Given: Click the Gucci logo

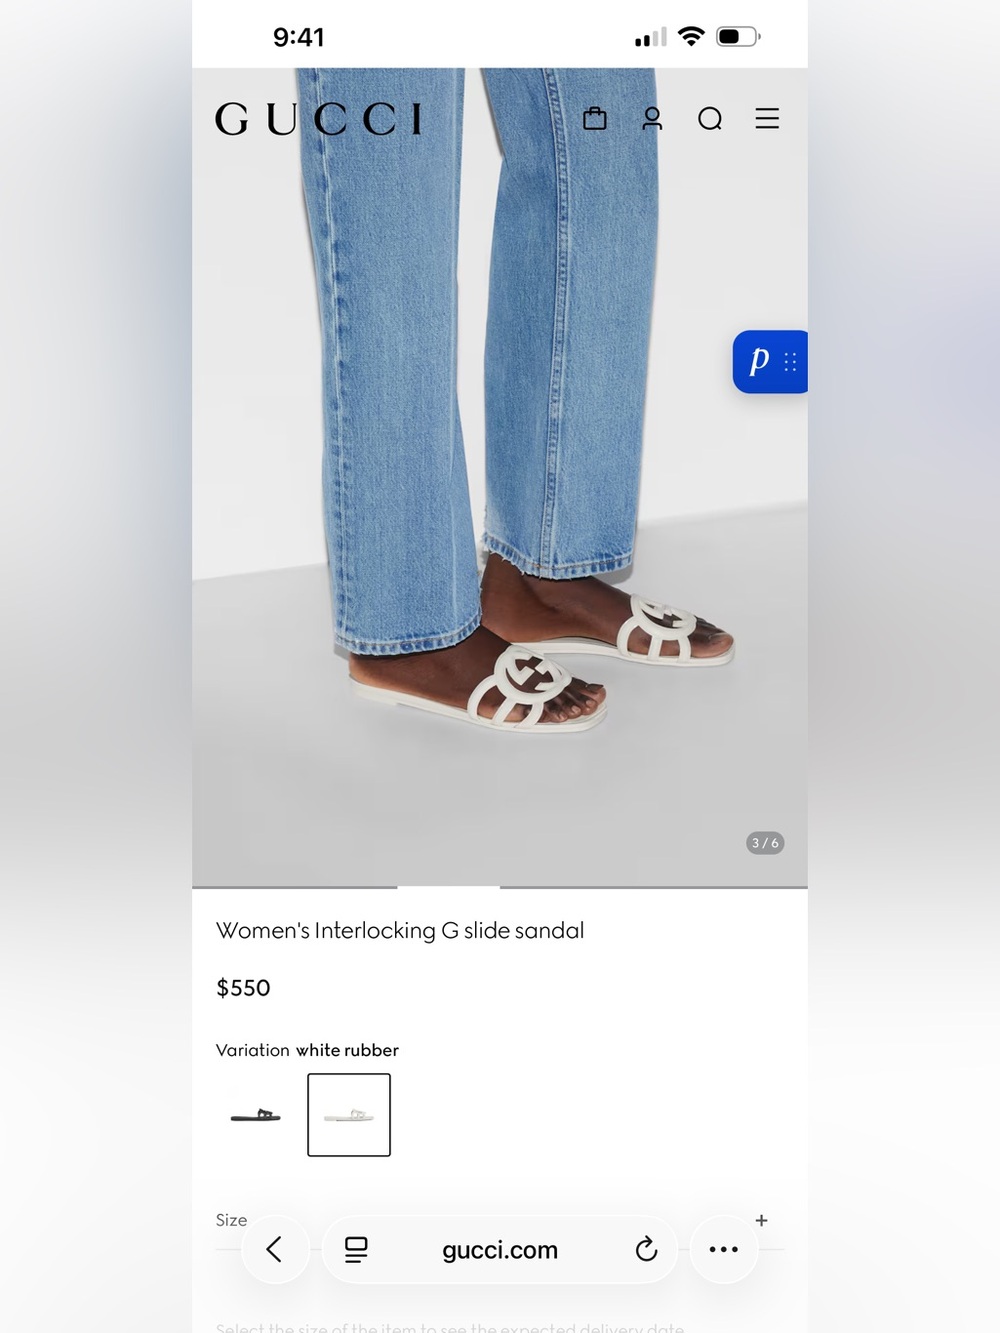Looking at the screenshot, I should click(x=319, y=119).
